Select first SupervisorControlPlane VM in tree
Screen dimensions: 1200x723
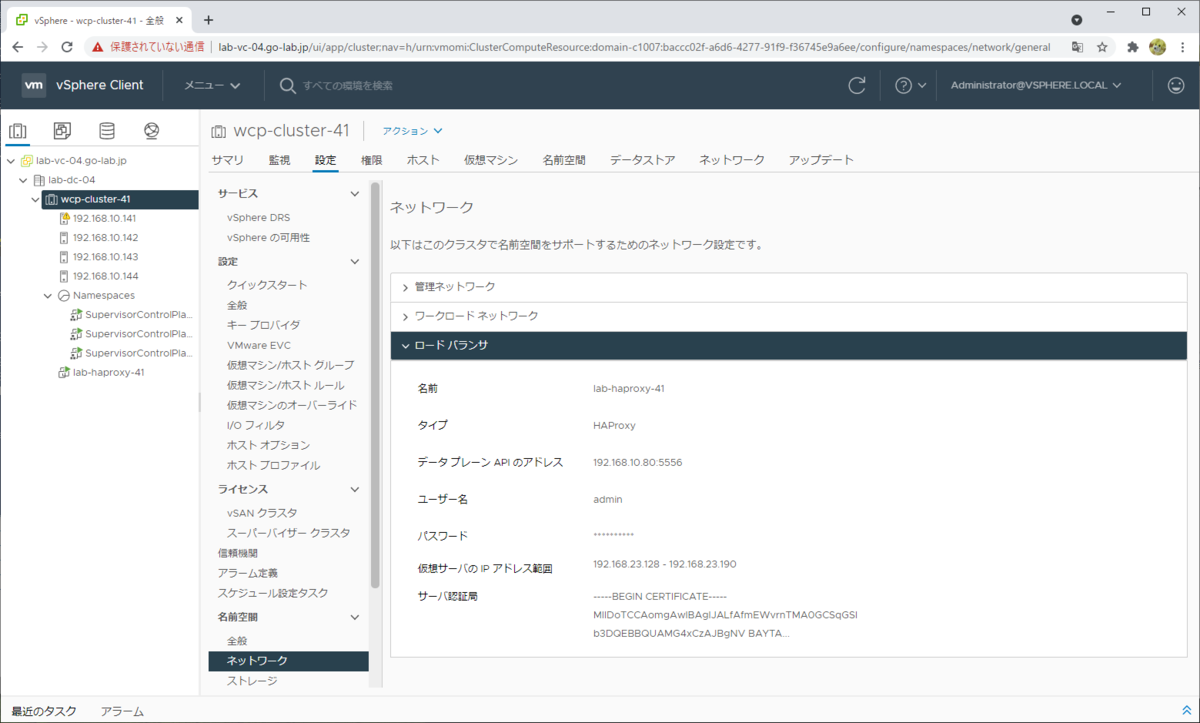139,314
